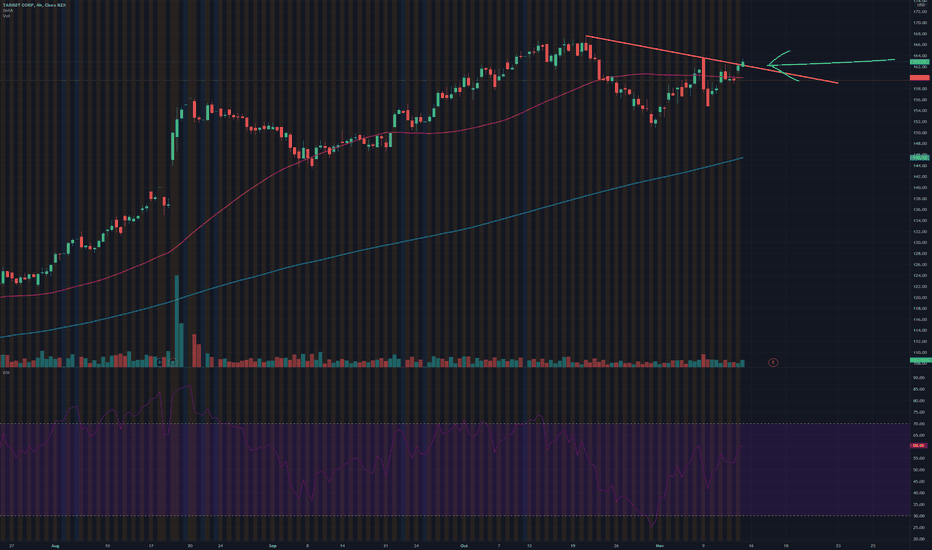This screenshot has height=550, width=932.
Task: Select the Vol indicator legend label
Action: 6,15
